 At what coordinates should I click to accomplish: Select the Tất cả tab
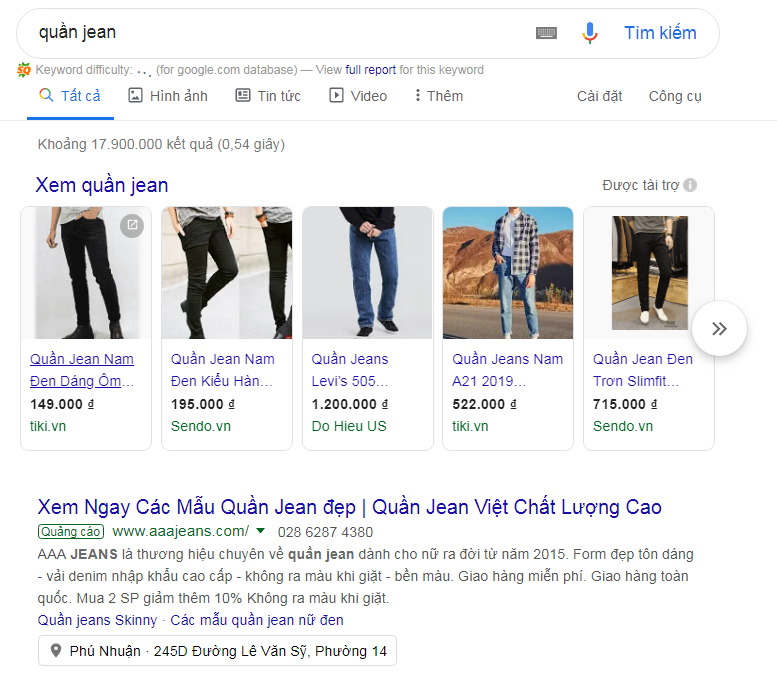(70, 96)
